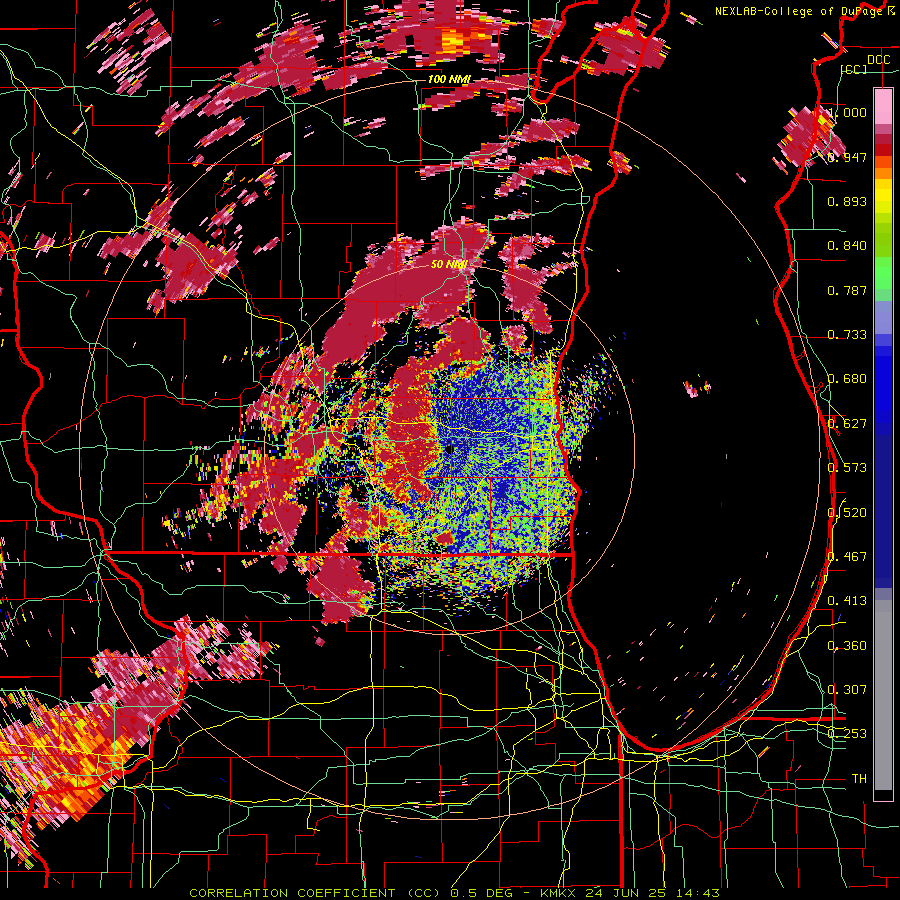The image size is (900, 900).
Task: Click the 0.733 color scale label
Action: [847, 335]
